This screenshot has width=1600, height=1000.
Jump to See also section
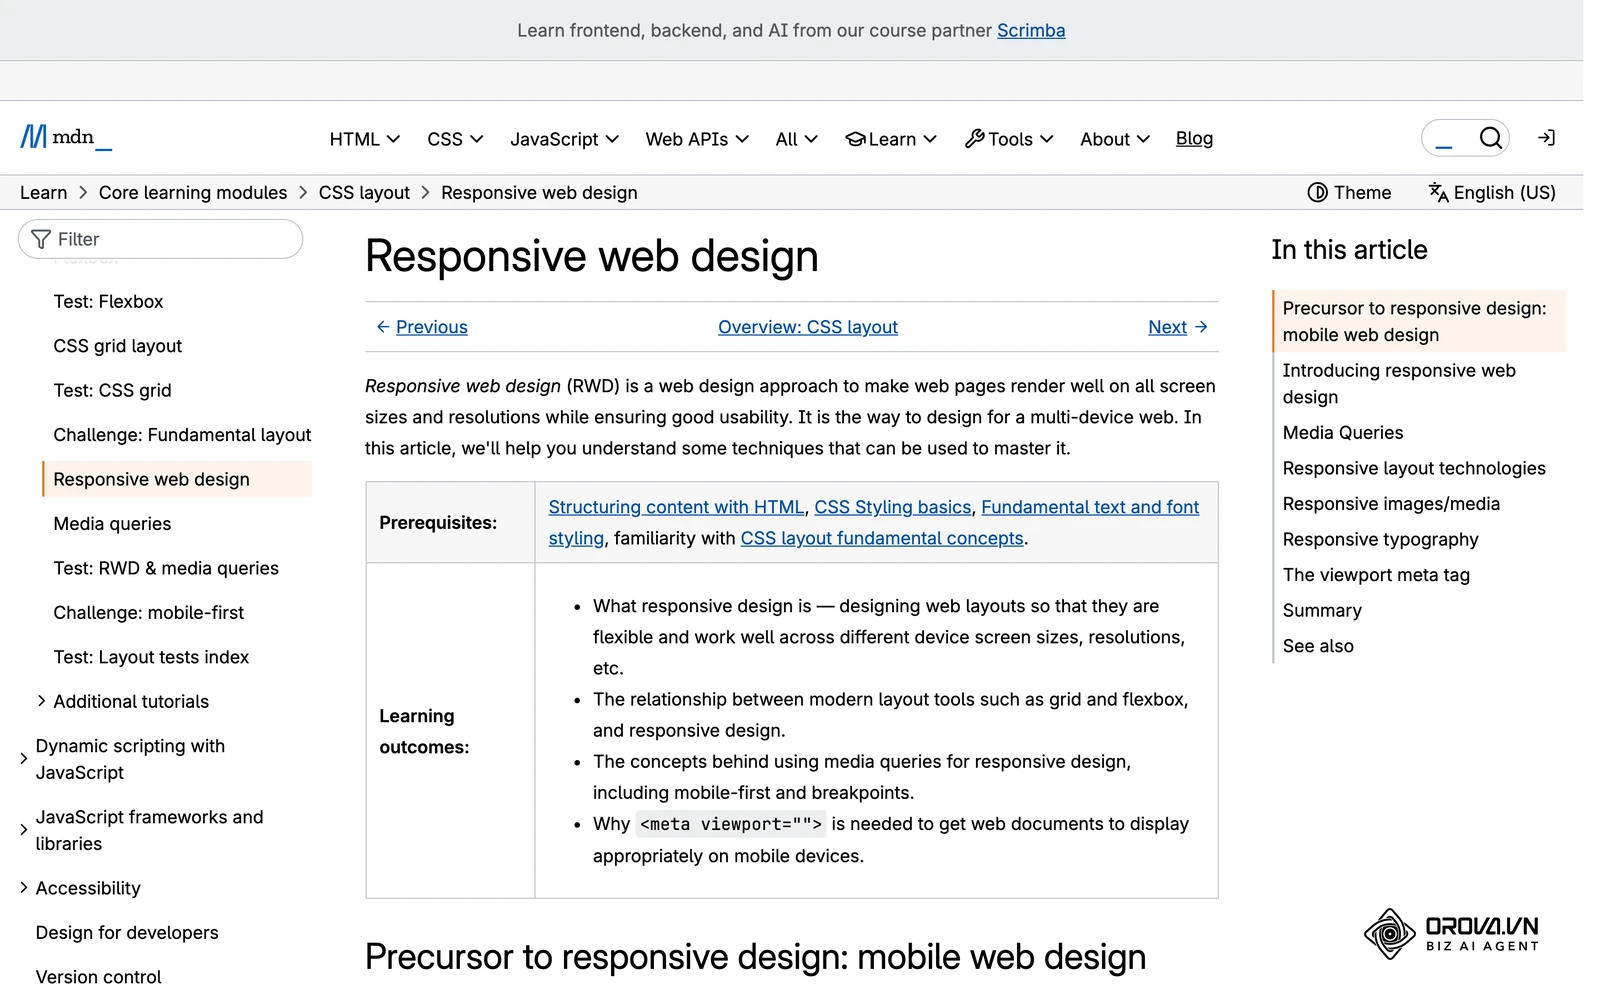point(1318,646)
